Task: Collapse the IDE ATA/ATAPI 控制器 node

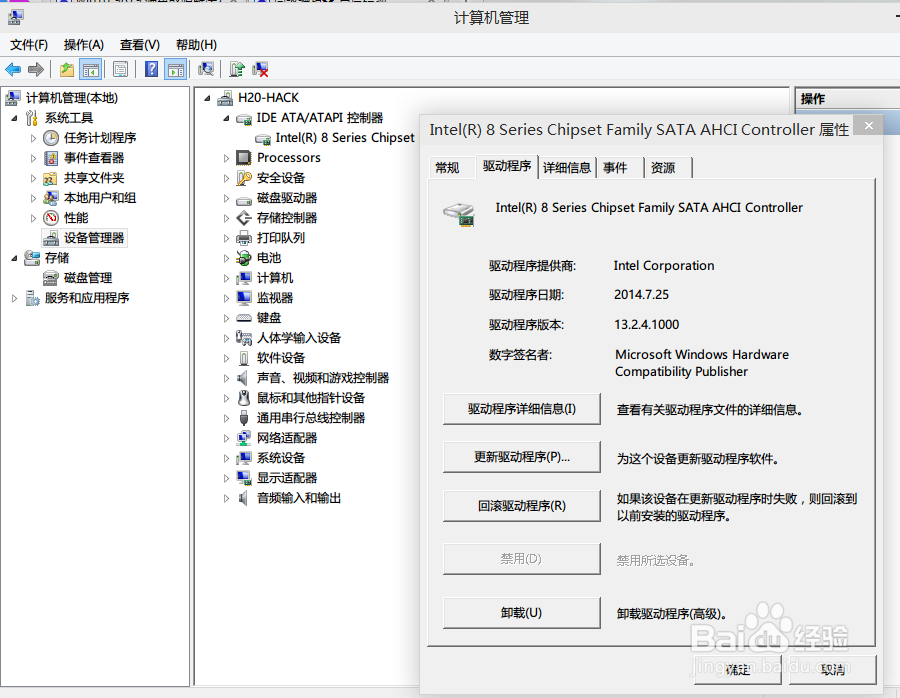Action: click(x=225, y=117)
